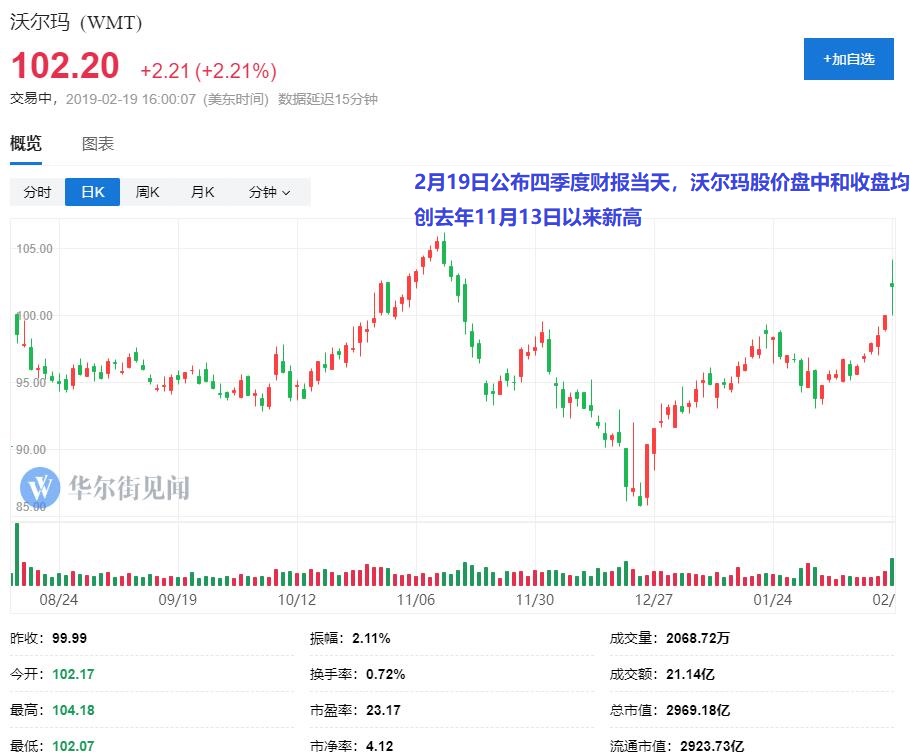Click the 01/24 date axis label
922x756 pixels.
(x=772, y=600)
